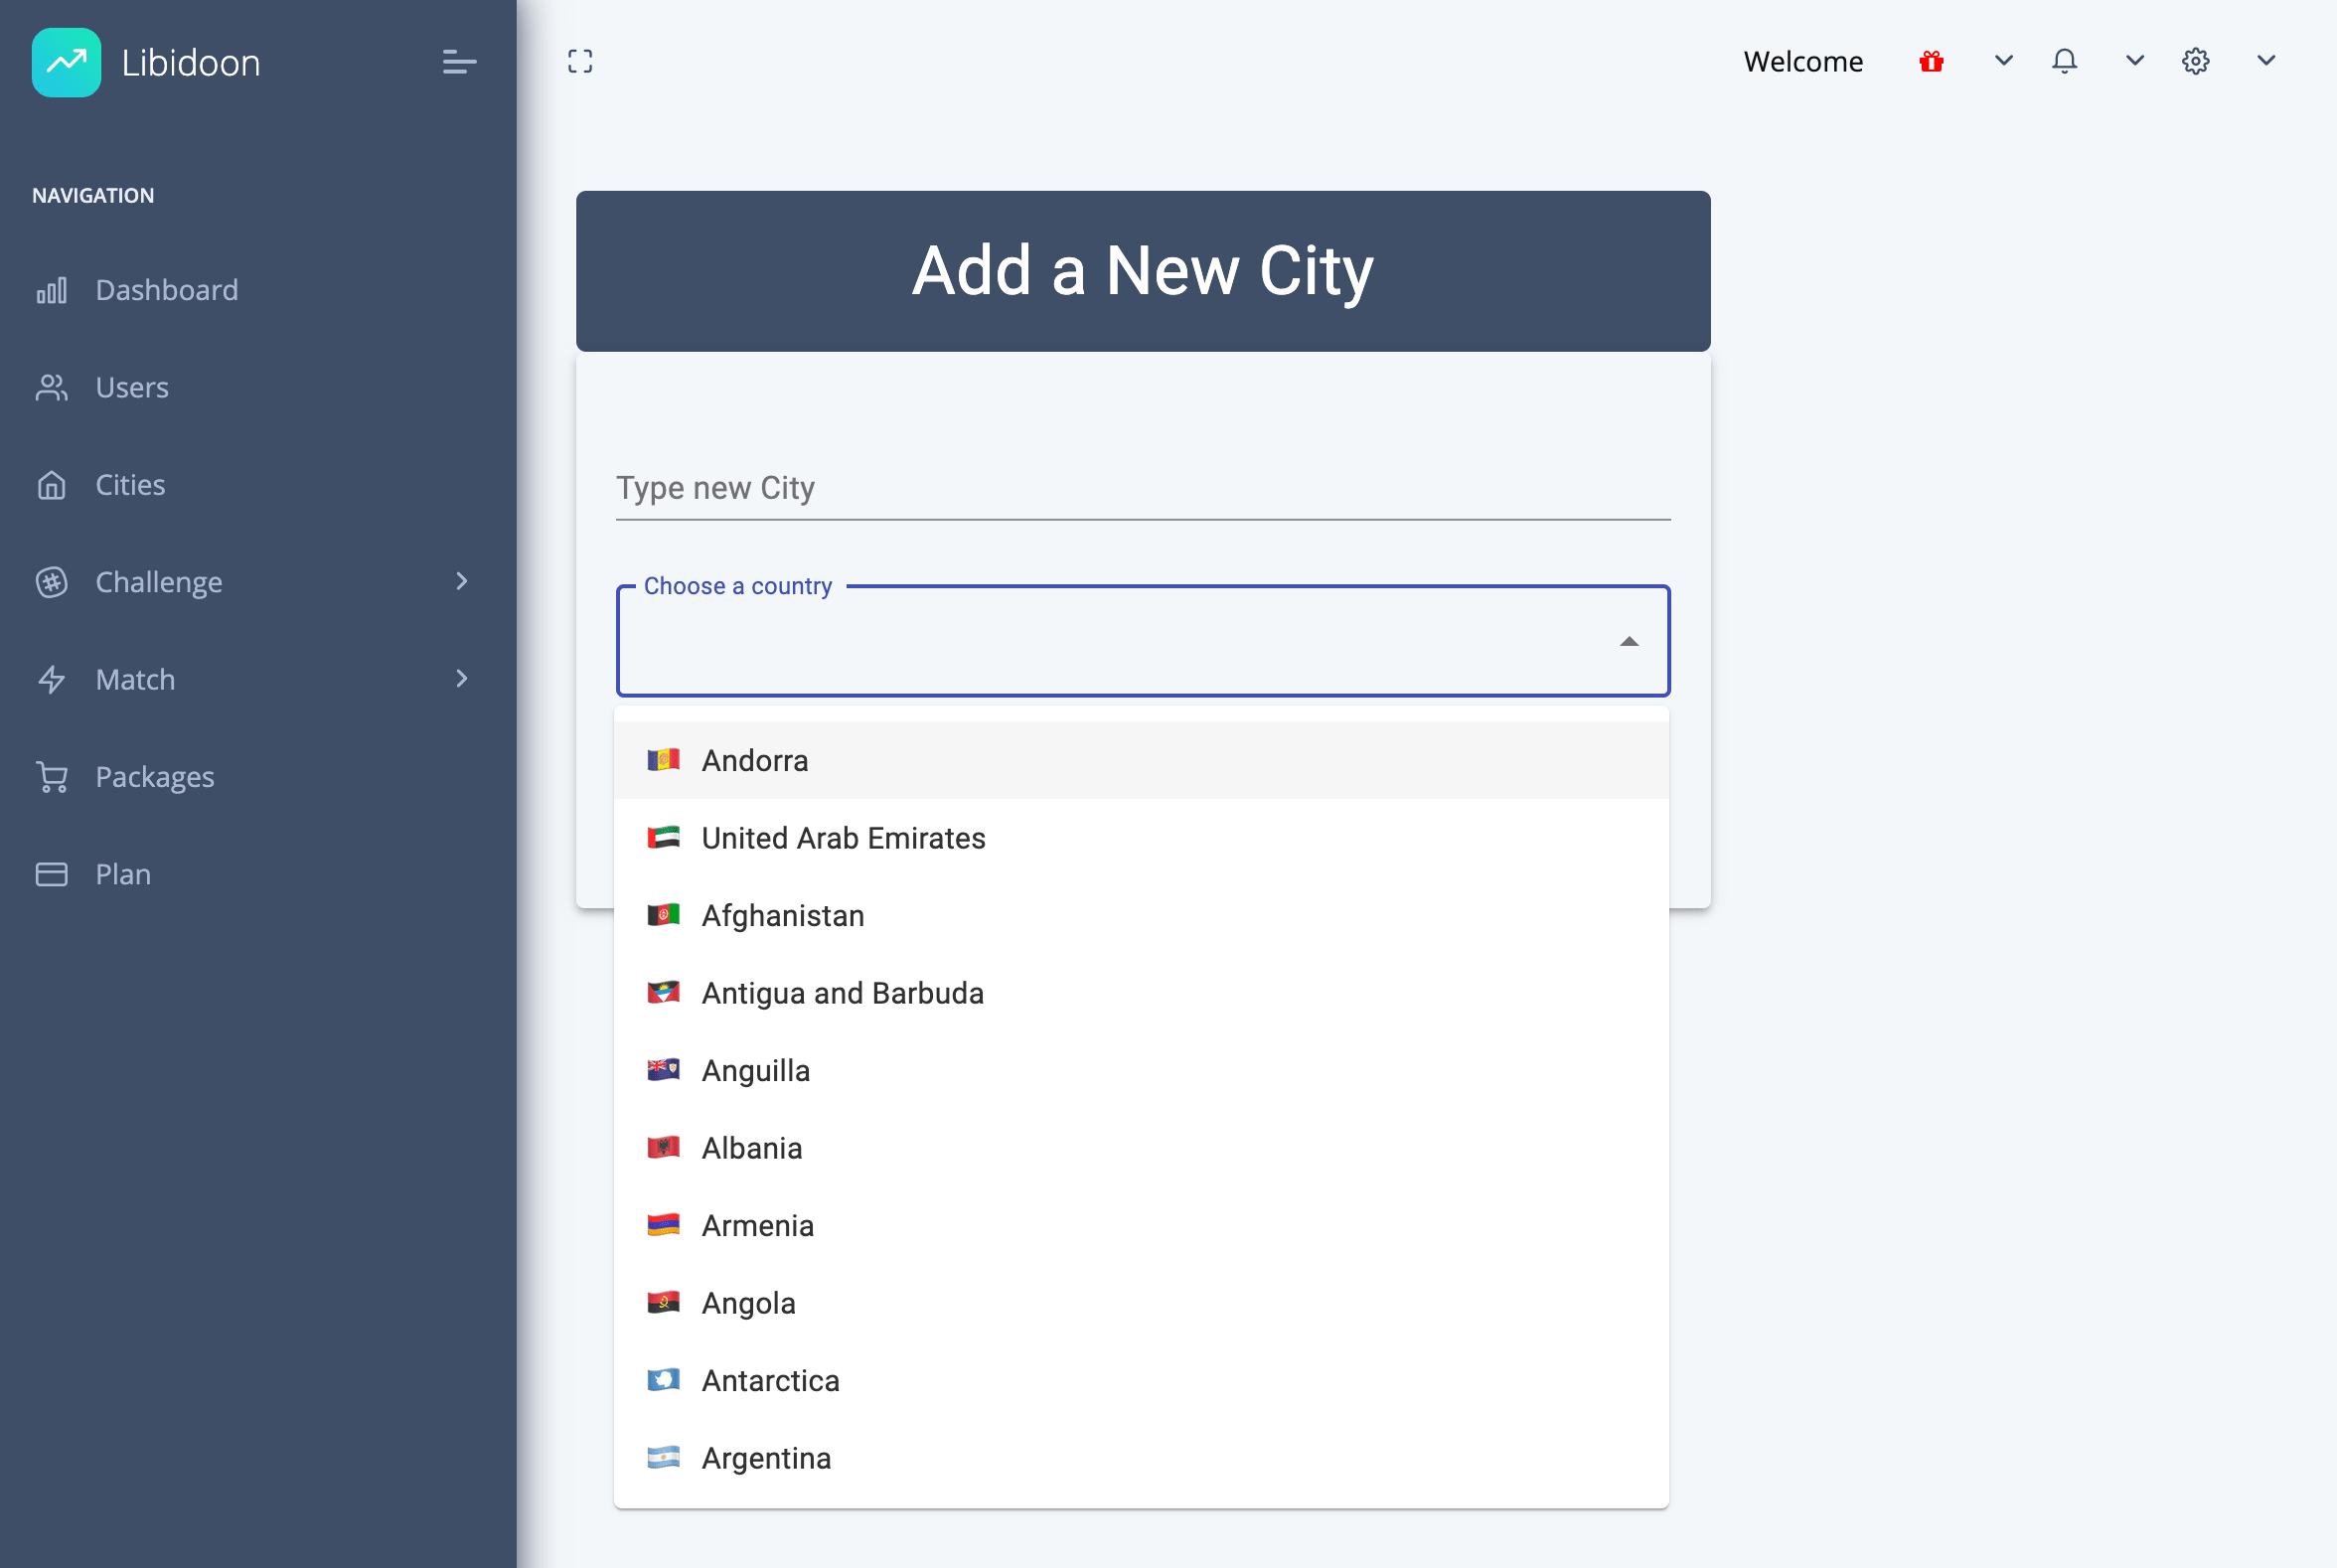Choose Argentina from the country list
Viewport: 2337px width, 1568px height.
click(x=766, y=1458)
